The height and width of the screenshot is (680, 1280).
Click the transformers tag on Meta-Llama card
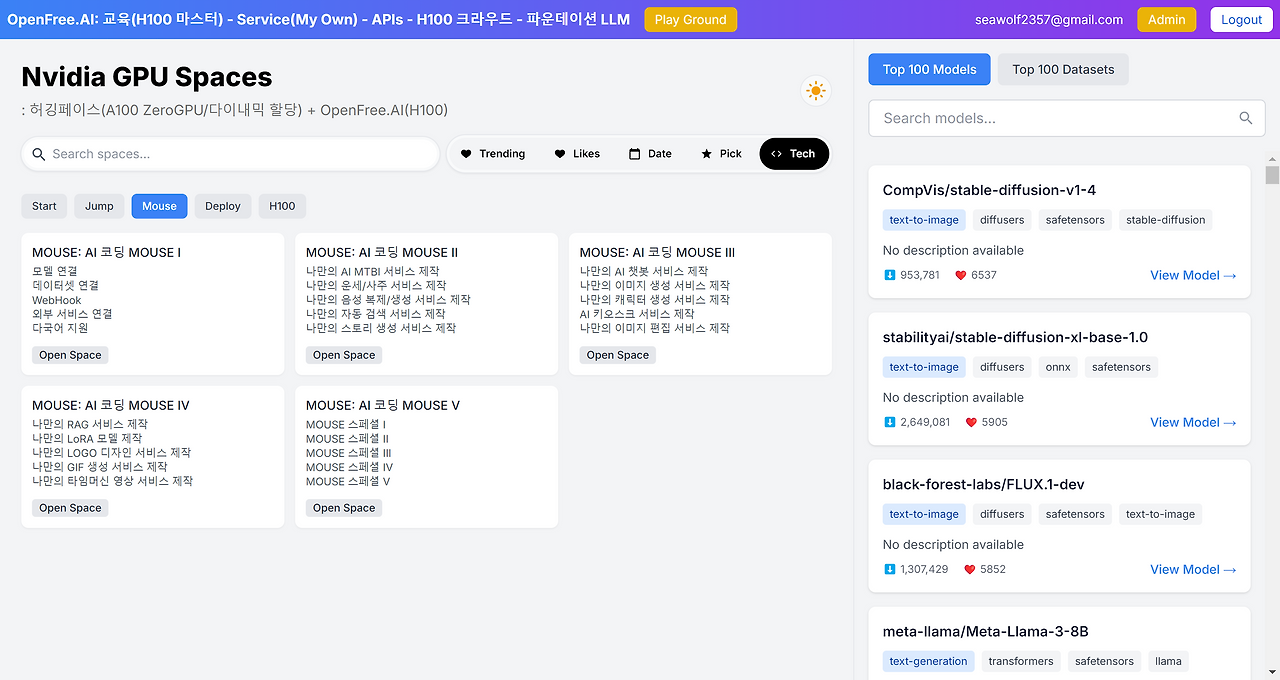1020,661
